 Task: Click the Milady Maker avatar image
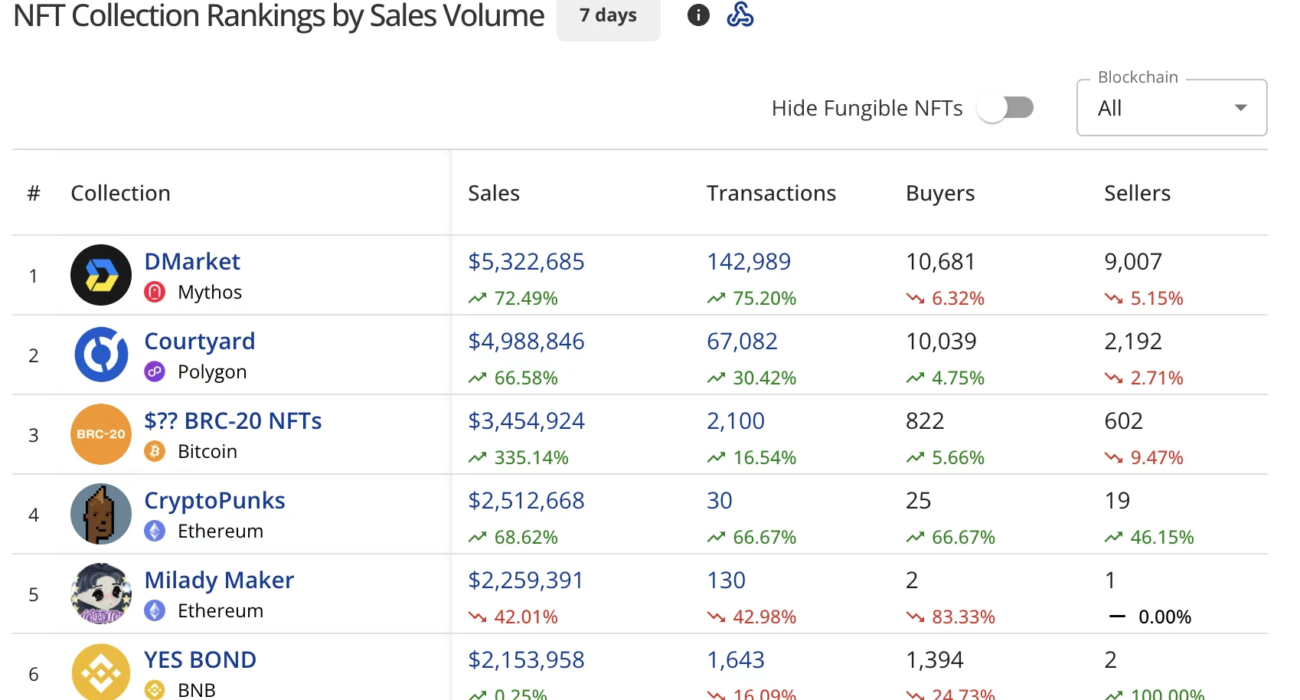point(101,594)
